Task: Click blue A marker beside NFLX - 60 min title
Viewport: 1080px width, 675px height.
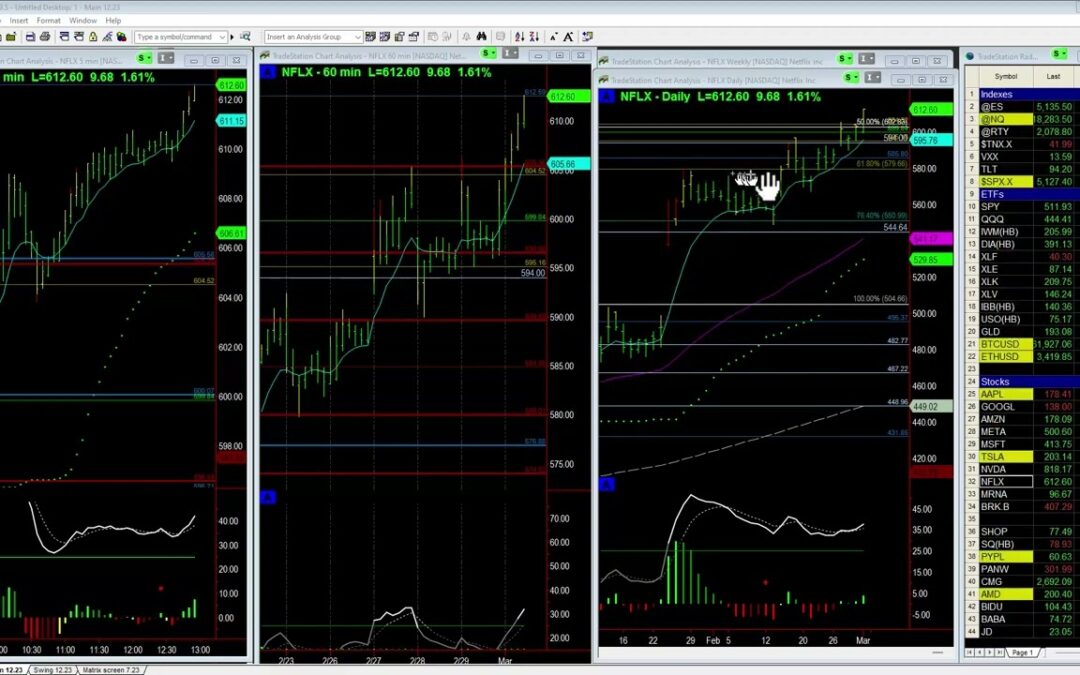Action: pos(267,72)
